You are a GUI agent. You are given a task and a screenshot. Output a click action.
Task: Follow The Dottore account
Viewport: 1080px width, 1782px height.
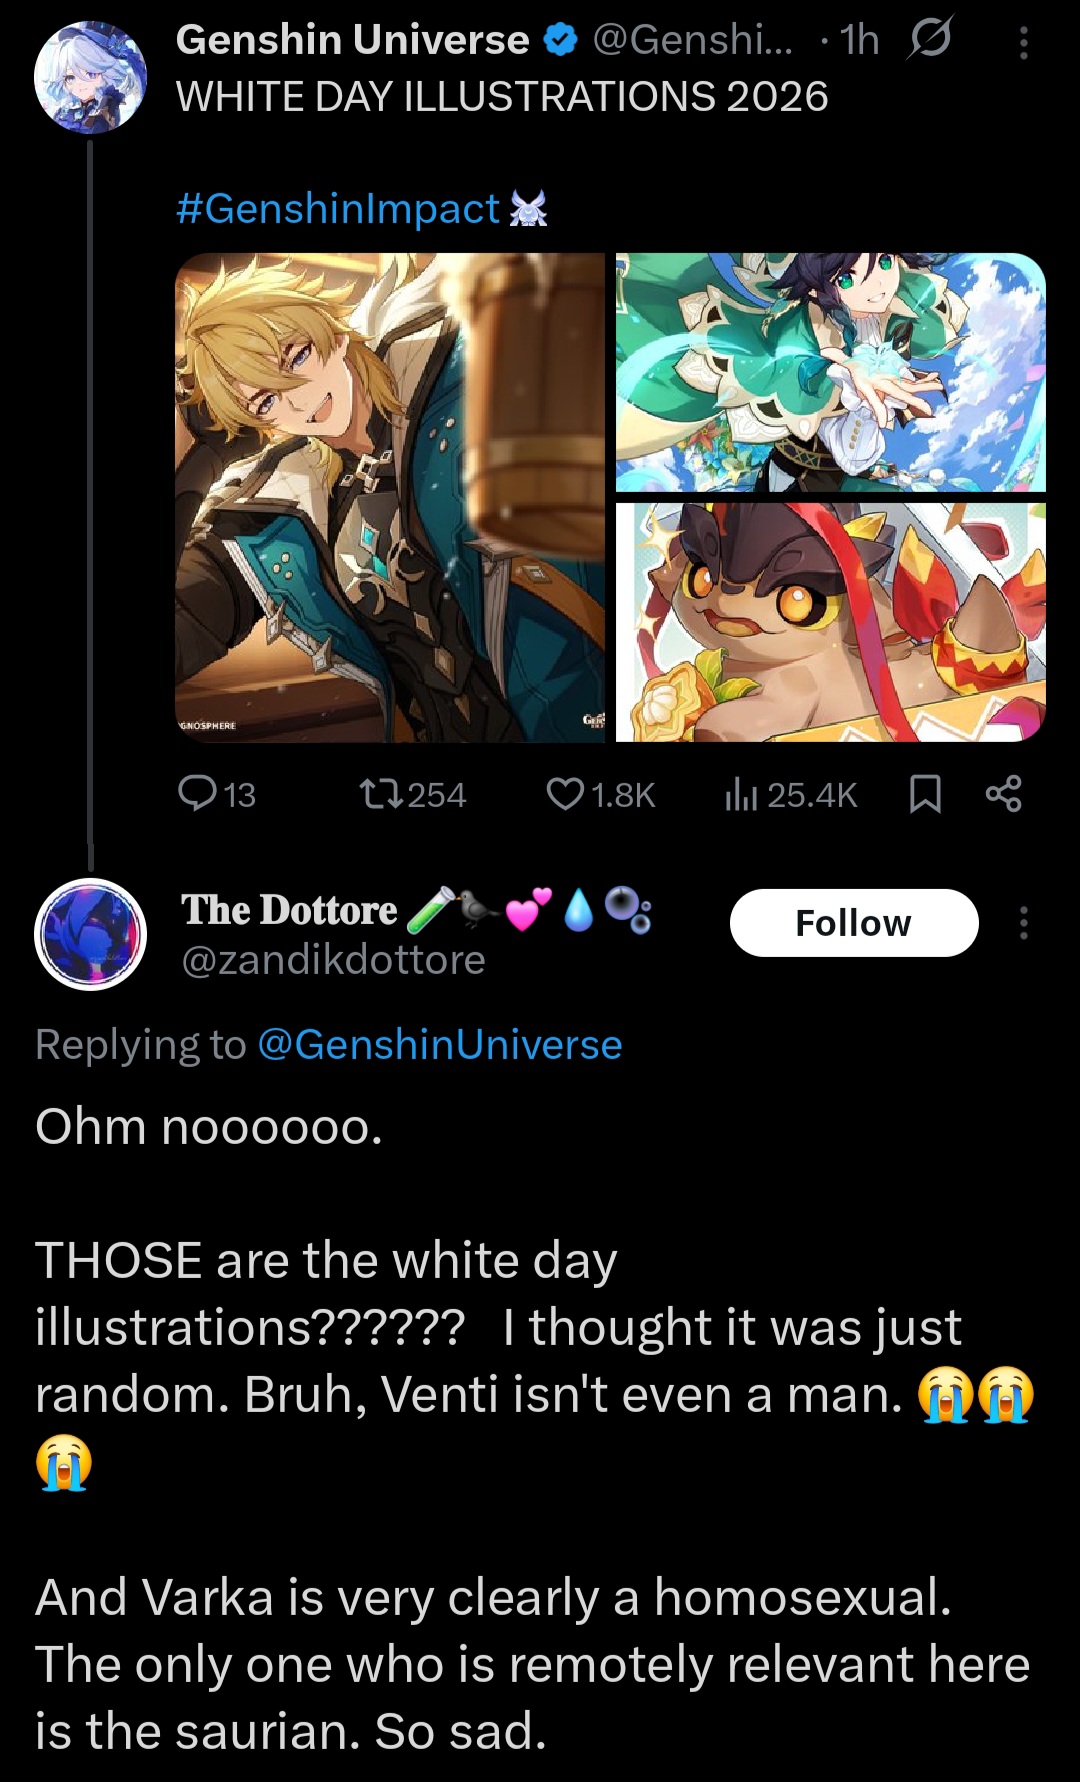[x=854, y=923]
